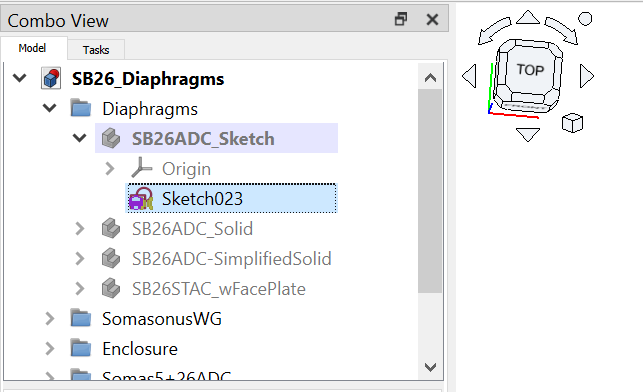Undock the Combo View panel
Screen dimensions: 643x392
pyautogui.click(x=401, y=19)
